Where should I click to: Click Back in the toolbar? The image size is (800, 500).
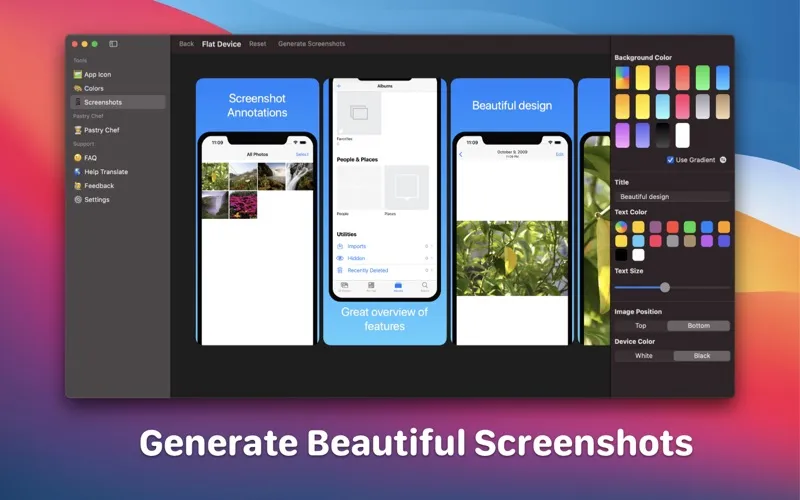(186, 44)
